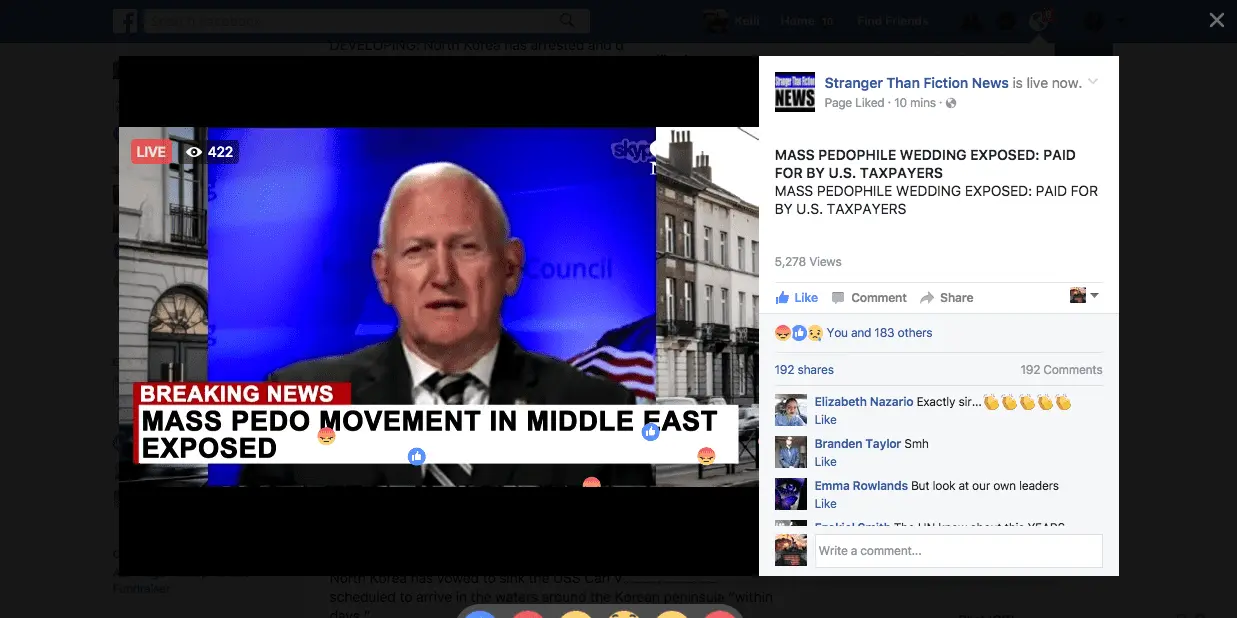Open Stranger Than Fiction News page avatar

795,92
